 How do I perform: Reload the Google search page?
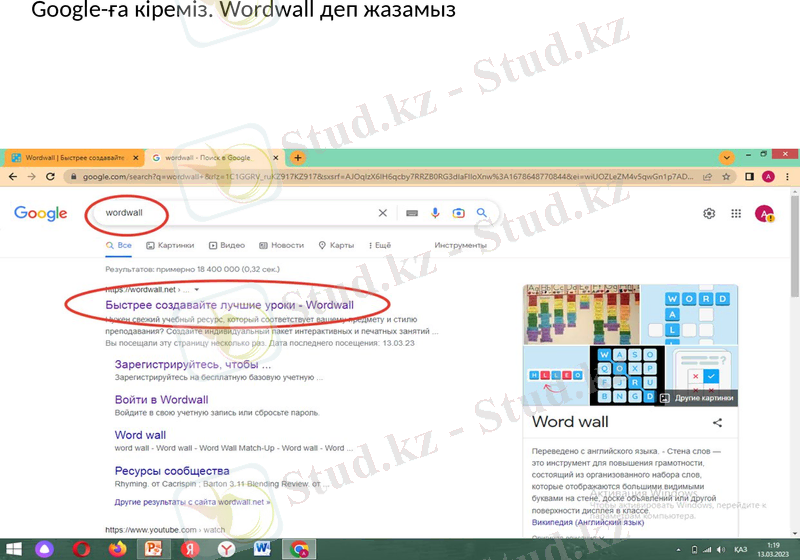[x=50, y=176]
